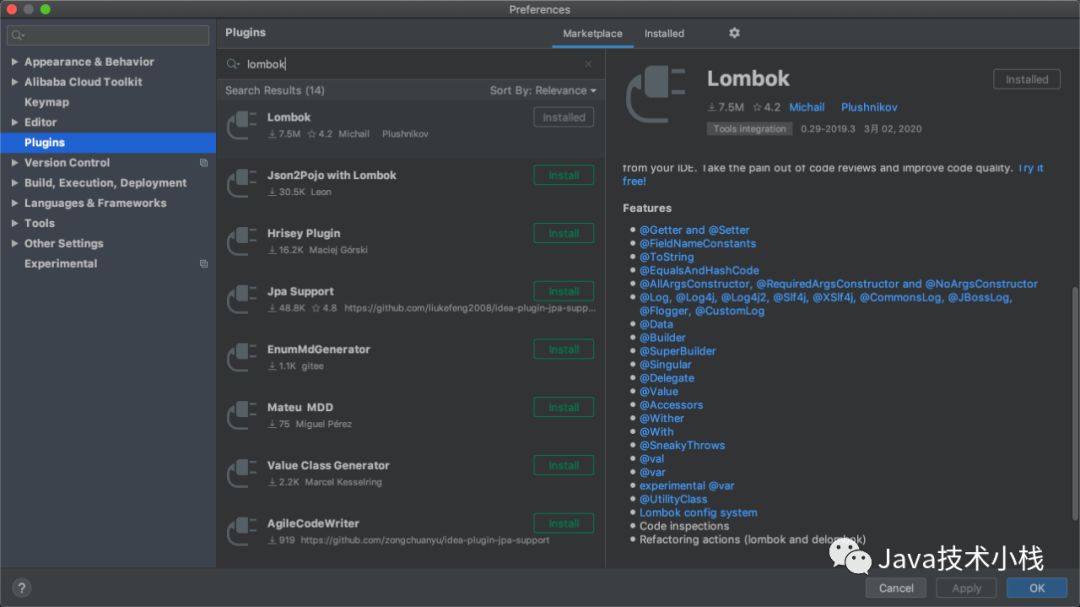
Task: Click the OK button
Action: click(x=1037, y=588)
